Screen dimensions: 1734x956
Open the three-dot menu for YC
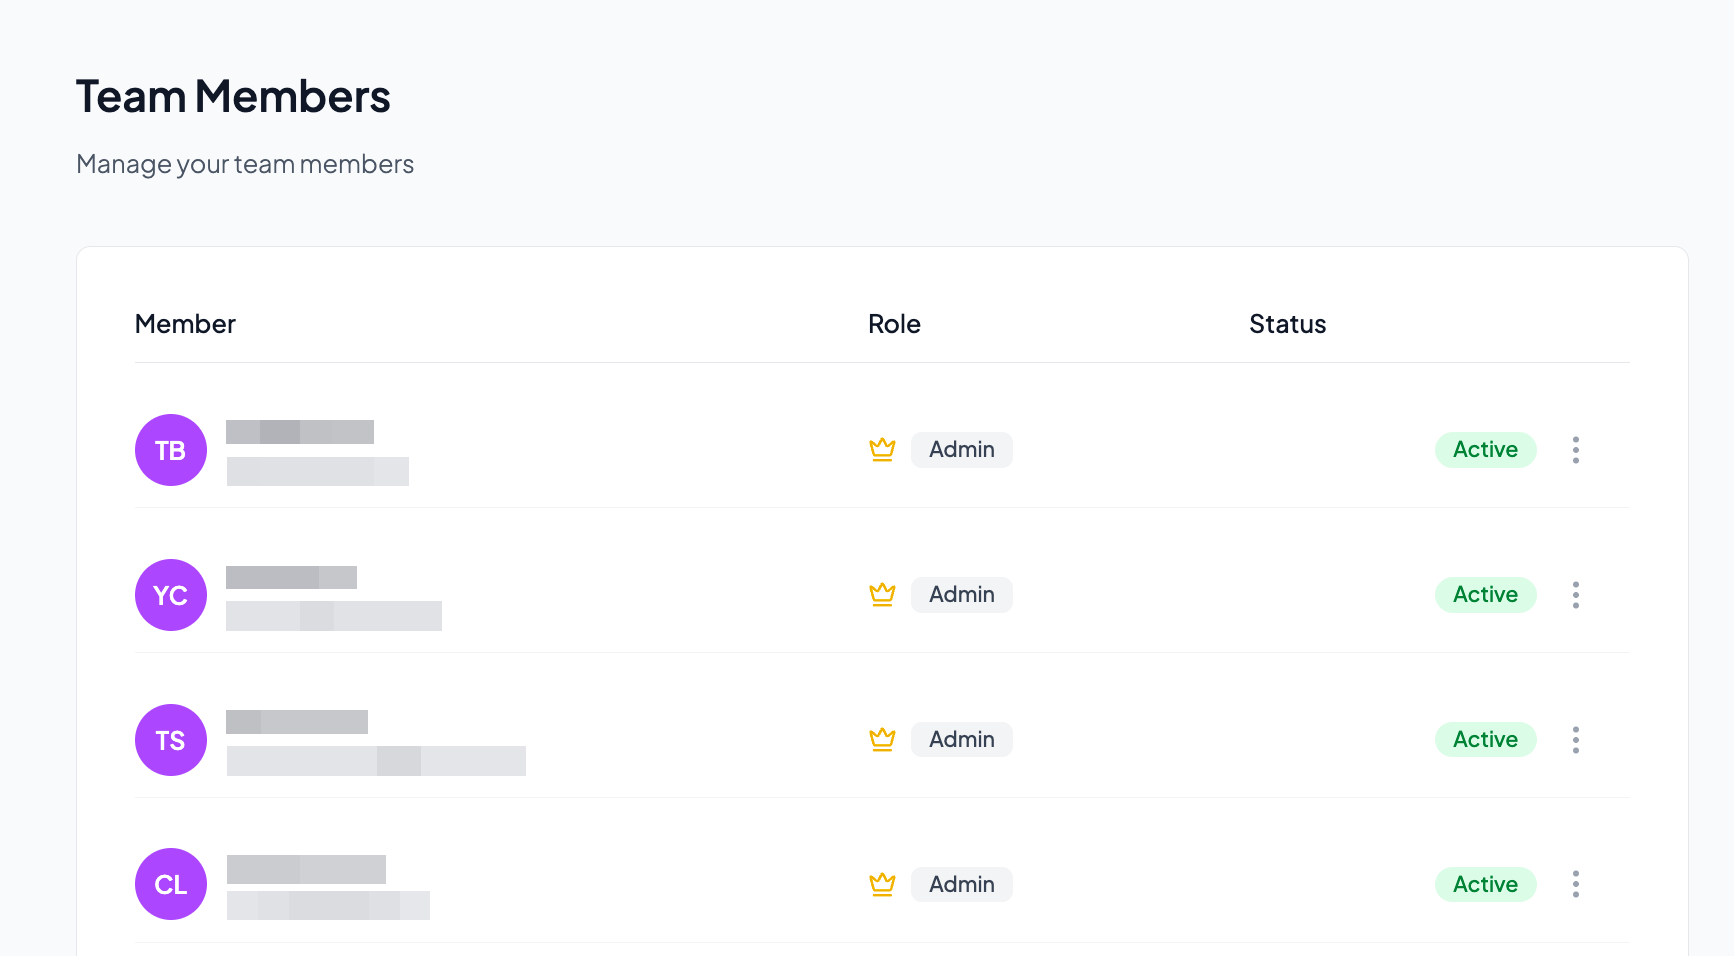[x=1575, y=595]
